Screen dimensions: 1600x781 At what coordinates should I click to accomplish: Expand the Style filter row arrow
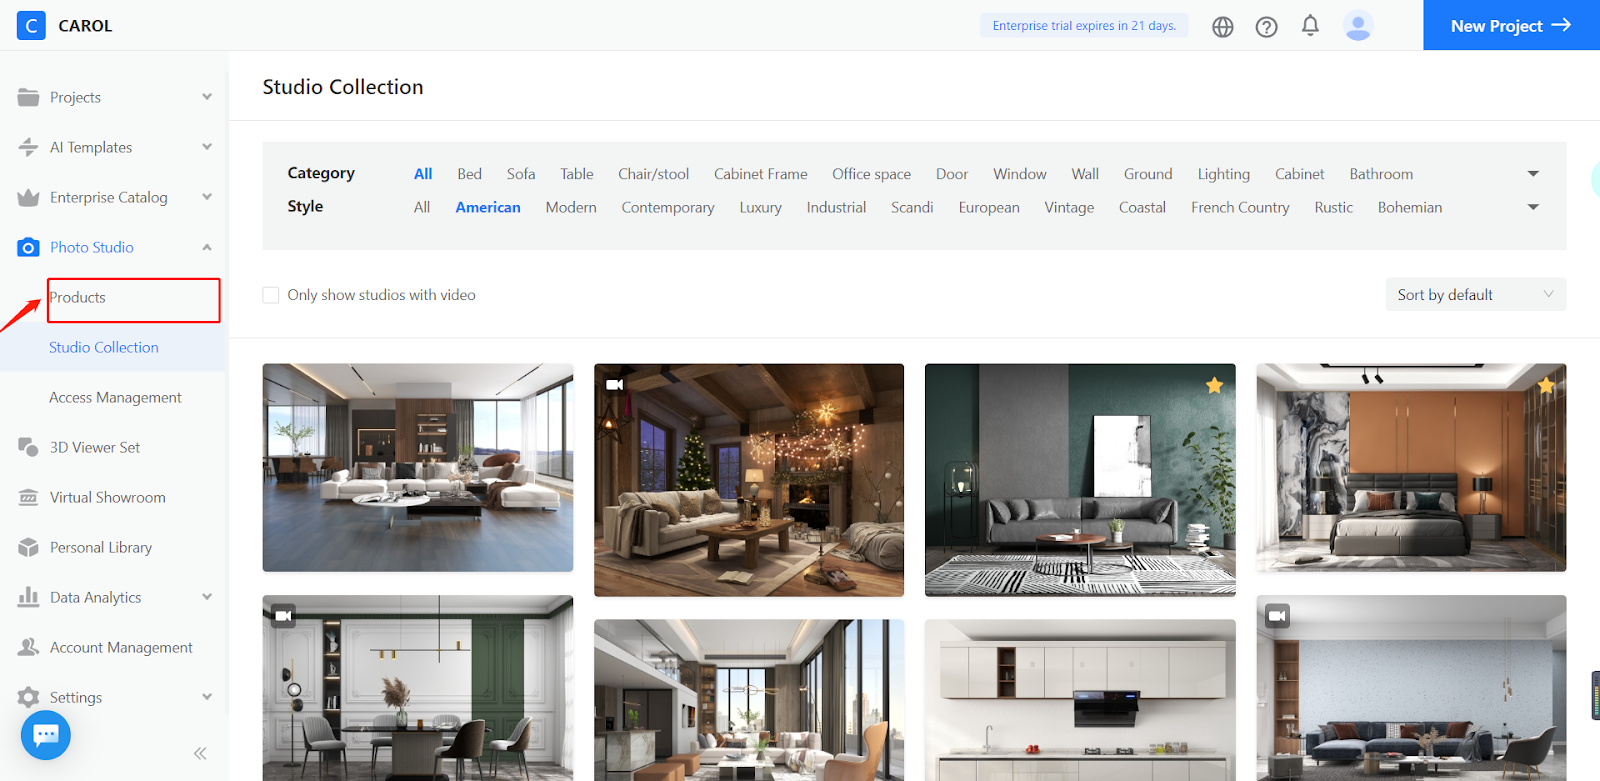1533,207
